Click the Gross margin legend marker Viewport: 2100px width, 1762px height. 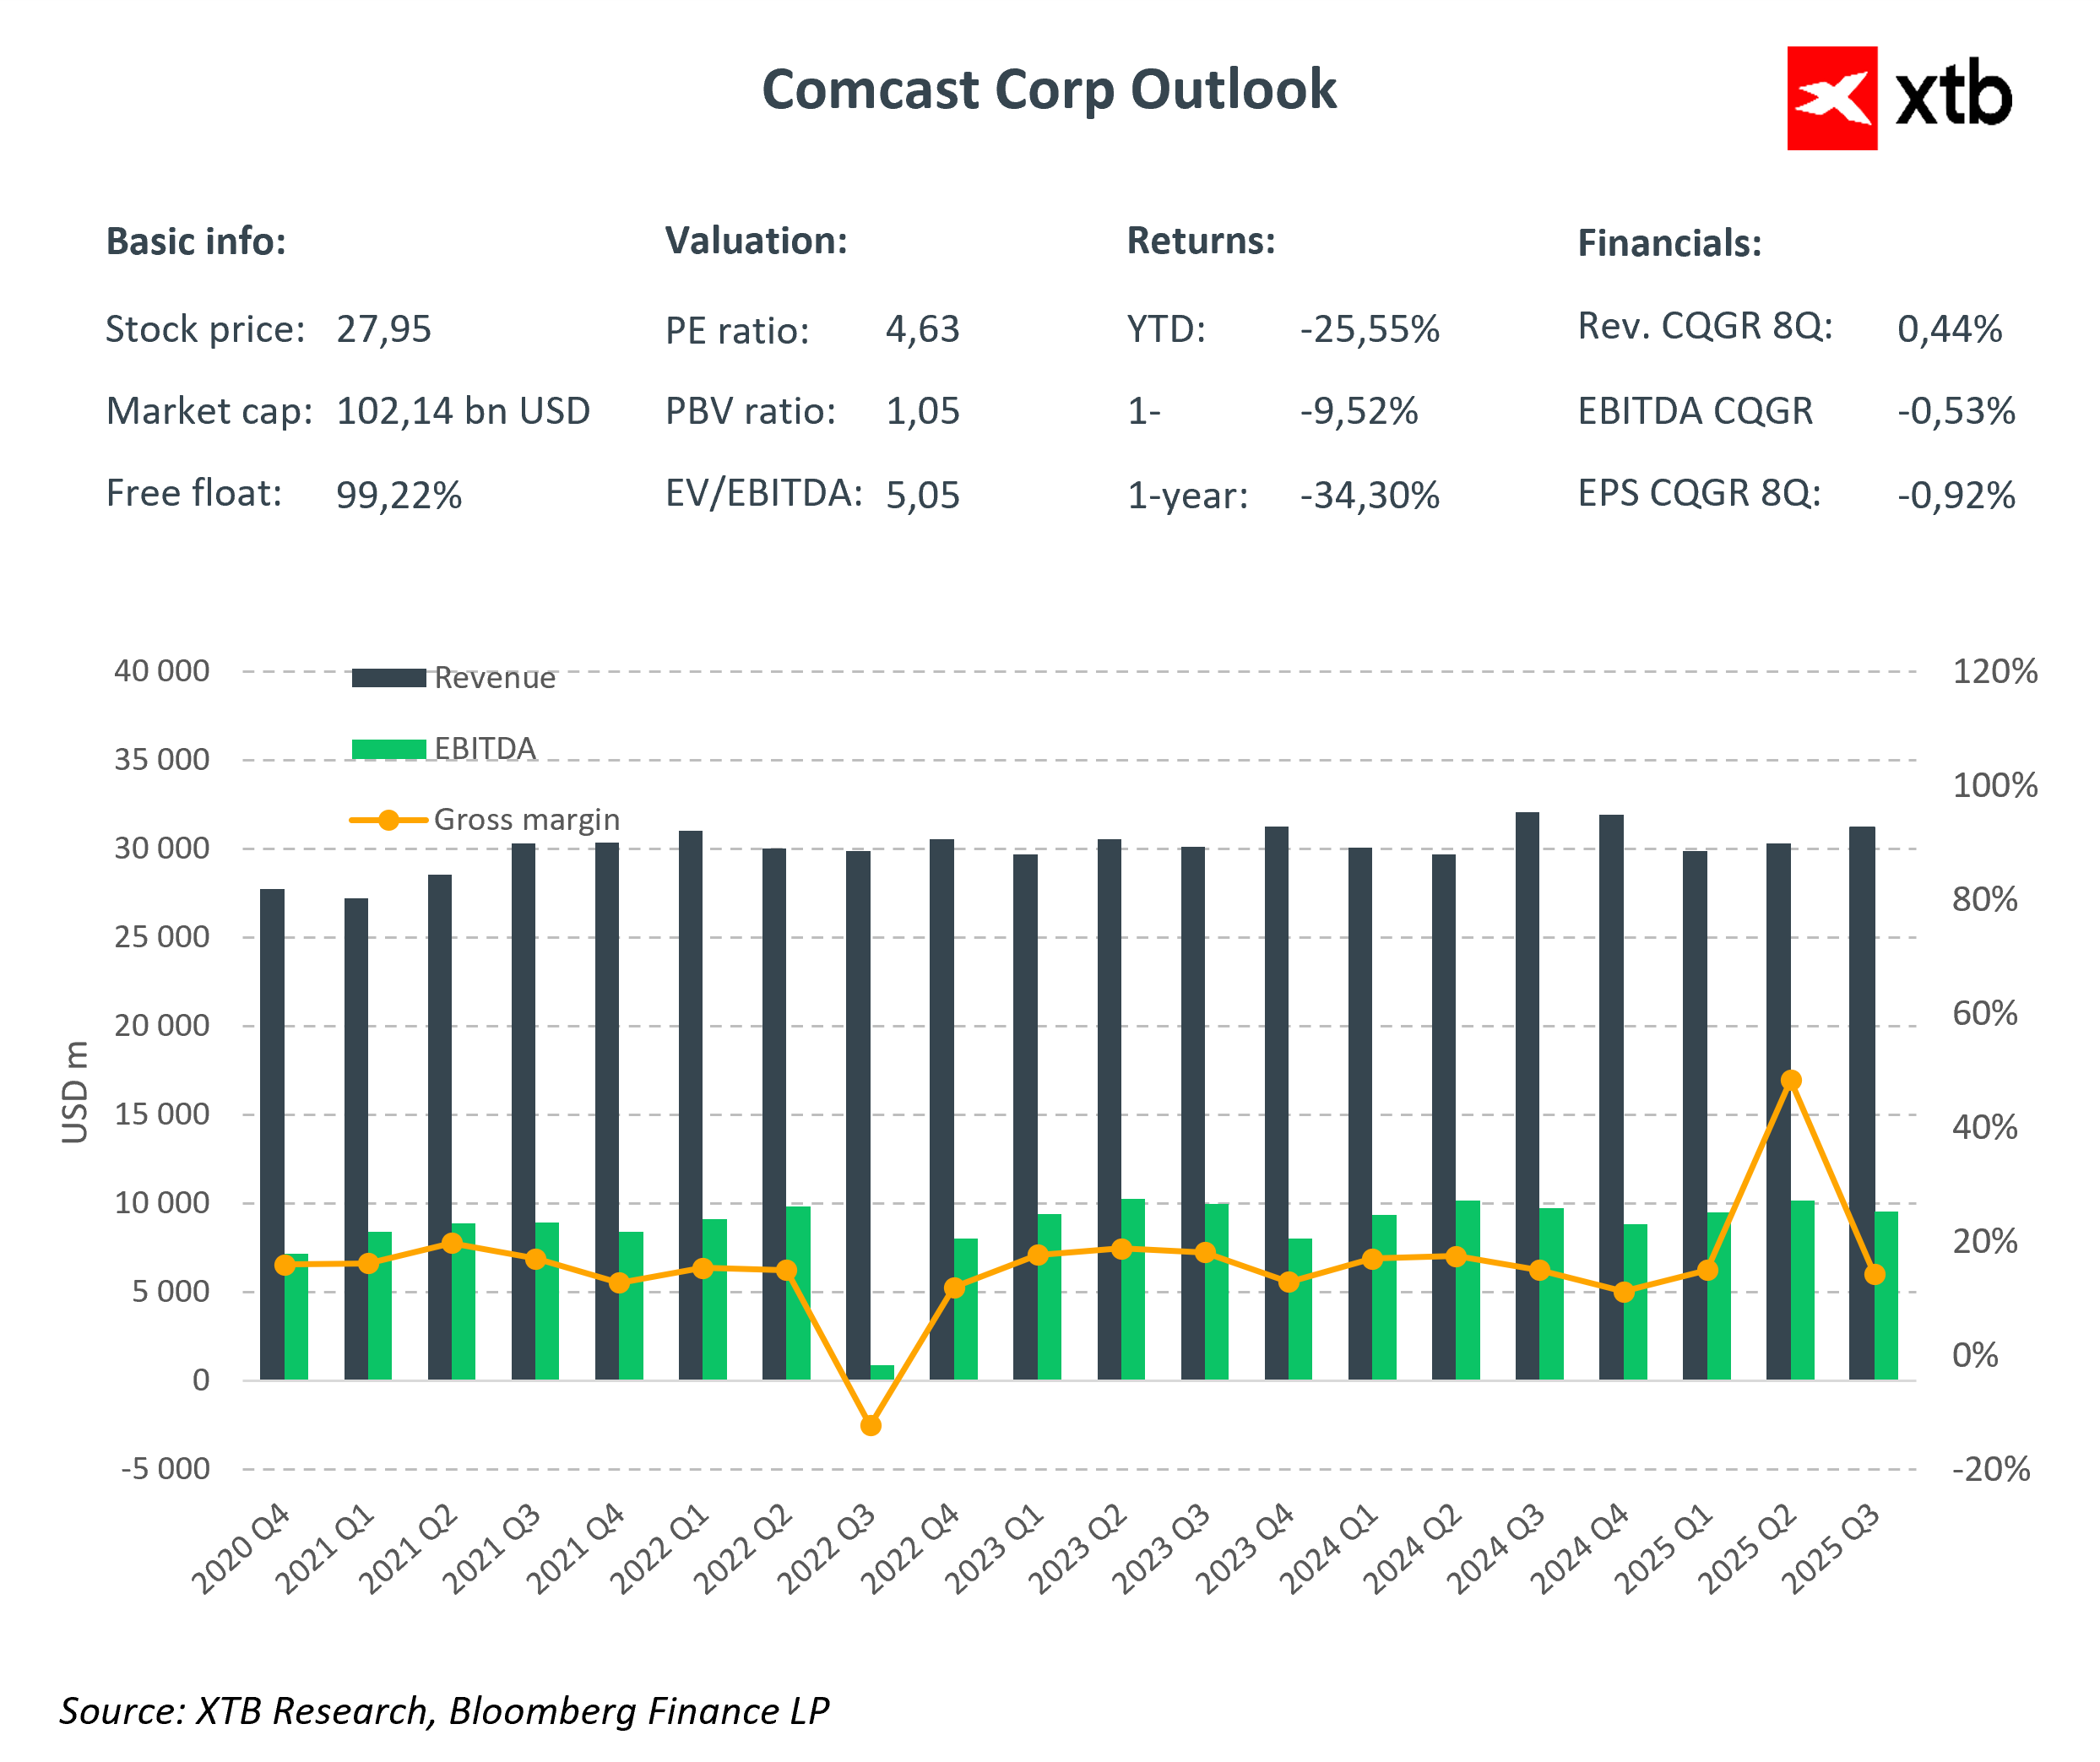click(388, 820)
